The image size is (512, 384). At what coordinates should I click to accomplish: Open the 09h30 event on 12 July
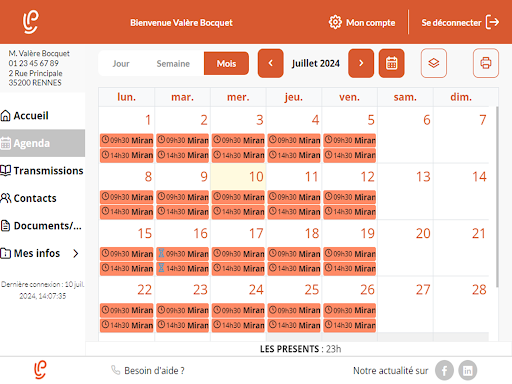[350, 197]
